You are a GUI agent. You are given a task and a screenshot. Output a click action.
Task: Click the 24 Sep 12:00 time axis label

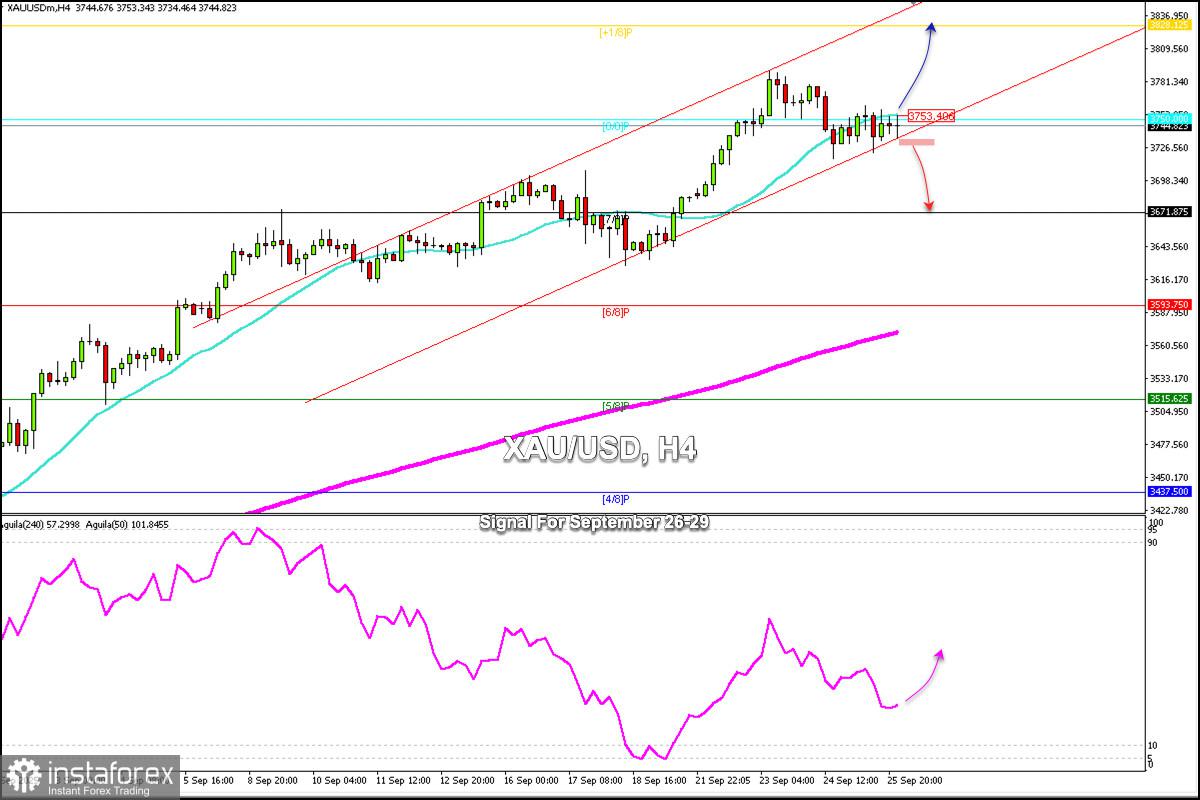(851, 780)
